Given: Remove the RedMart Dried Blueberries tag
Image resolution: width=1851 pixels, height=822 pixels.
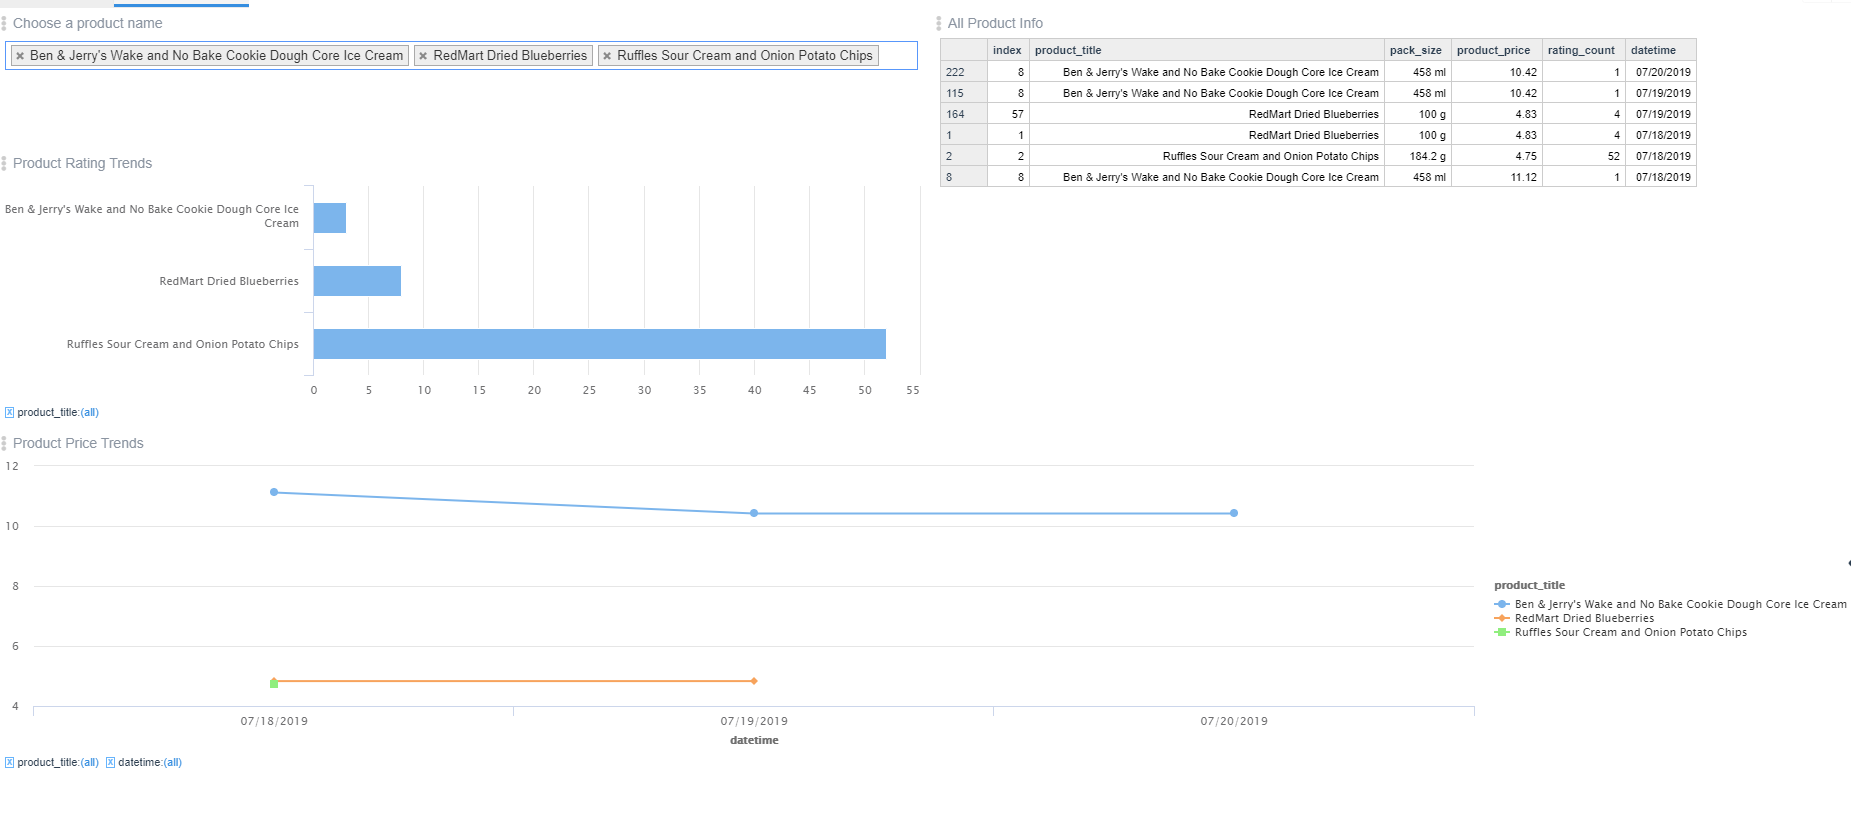Looking at the screenshot, I should click(x=423, y=56).
